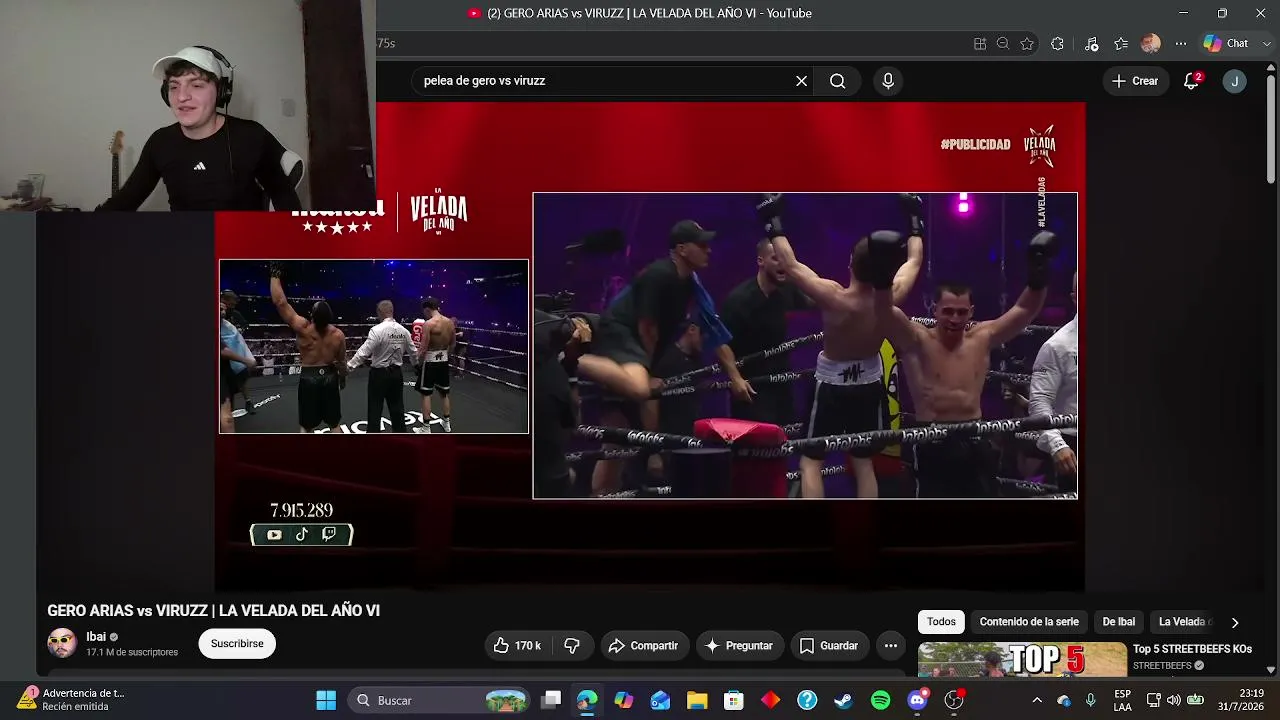
Task: Open the Windows Start menu
Action: (326, 700)
